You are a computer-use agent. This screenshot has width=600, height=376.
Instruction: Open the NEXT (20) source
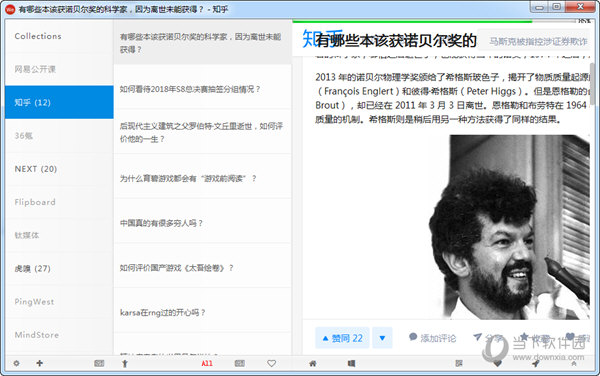pos(59,169)
